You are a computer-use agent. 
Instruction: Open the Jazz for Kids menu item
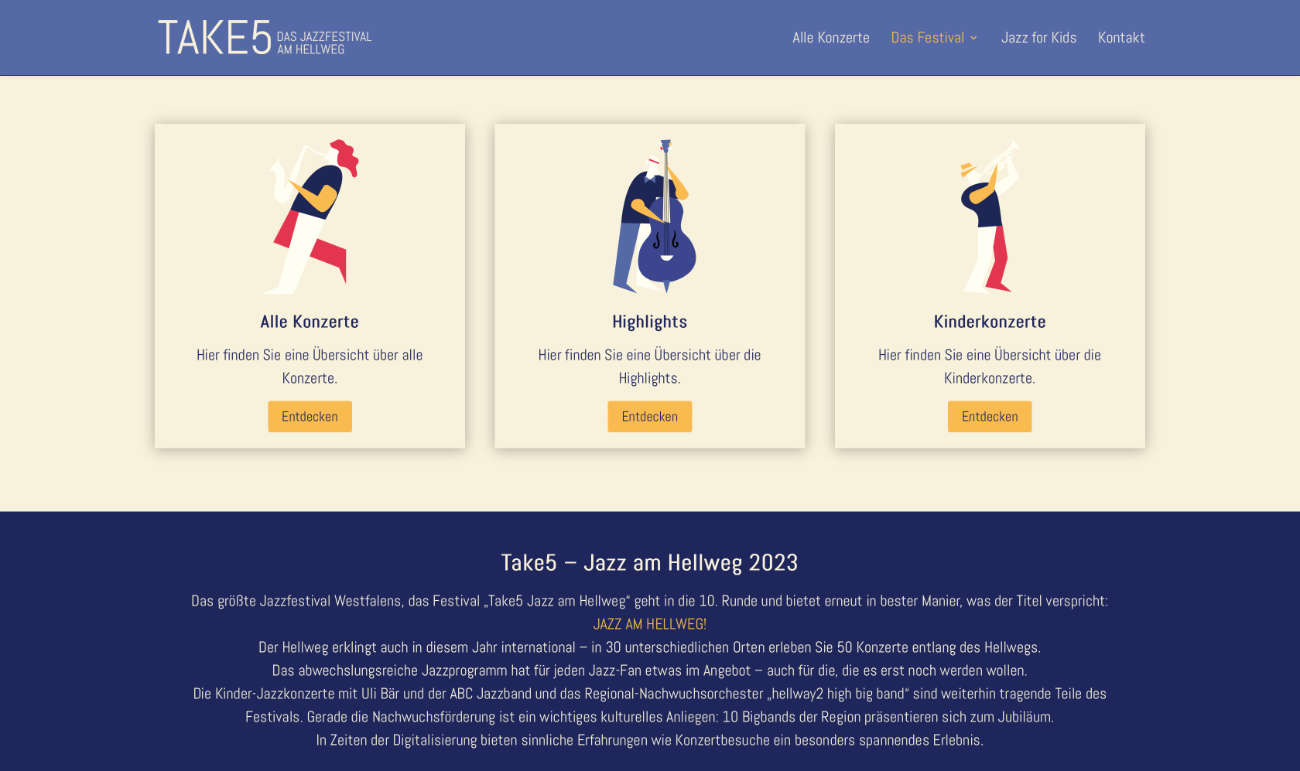tap(1039, 37)
